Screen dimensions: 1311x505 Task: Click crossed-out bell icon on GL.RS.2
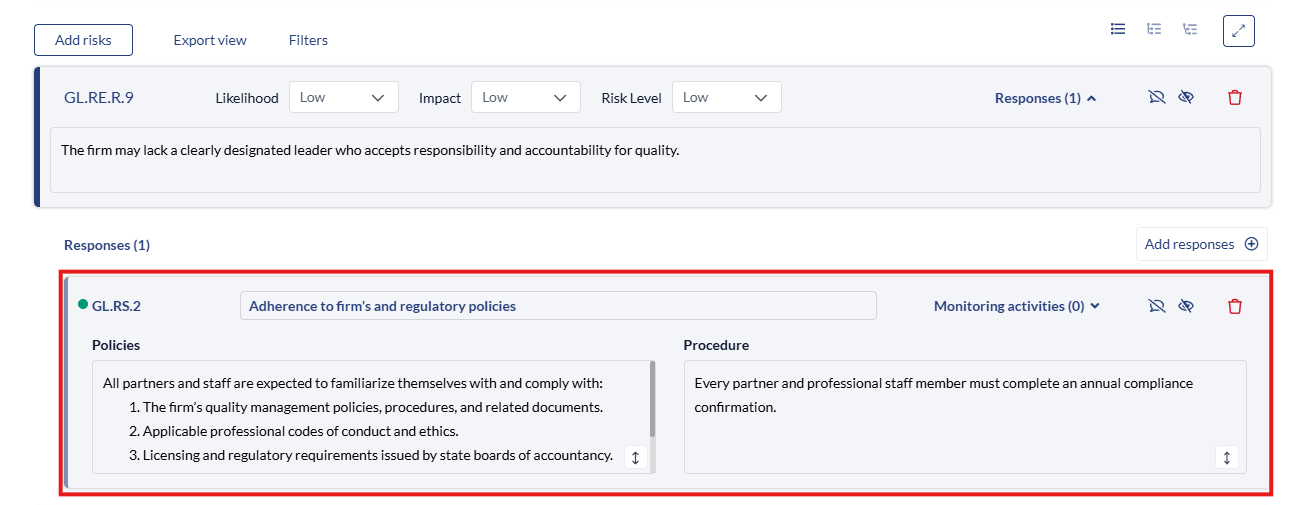pyautogui.click(x=1157, y=306)
